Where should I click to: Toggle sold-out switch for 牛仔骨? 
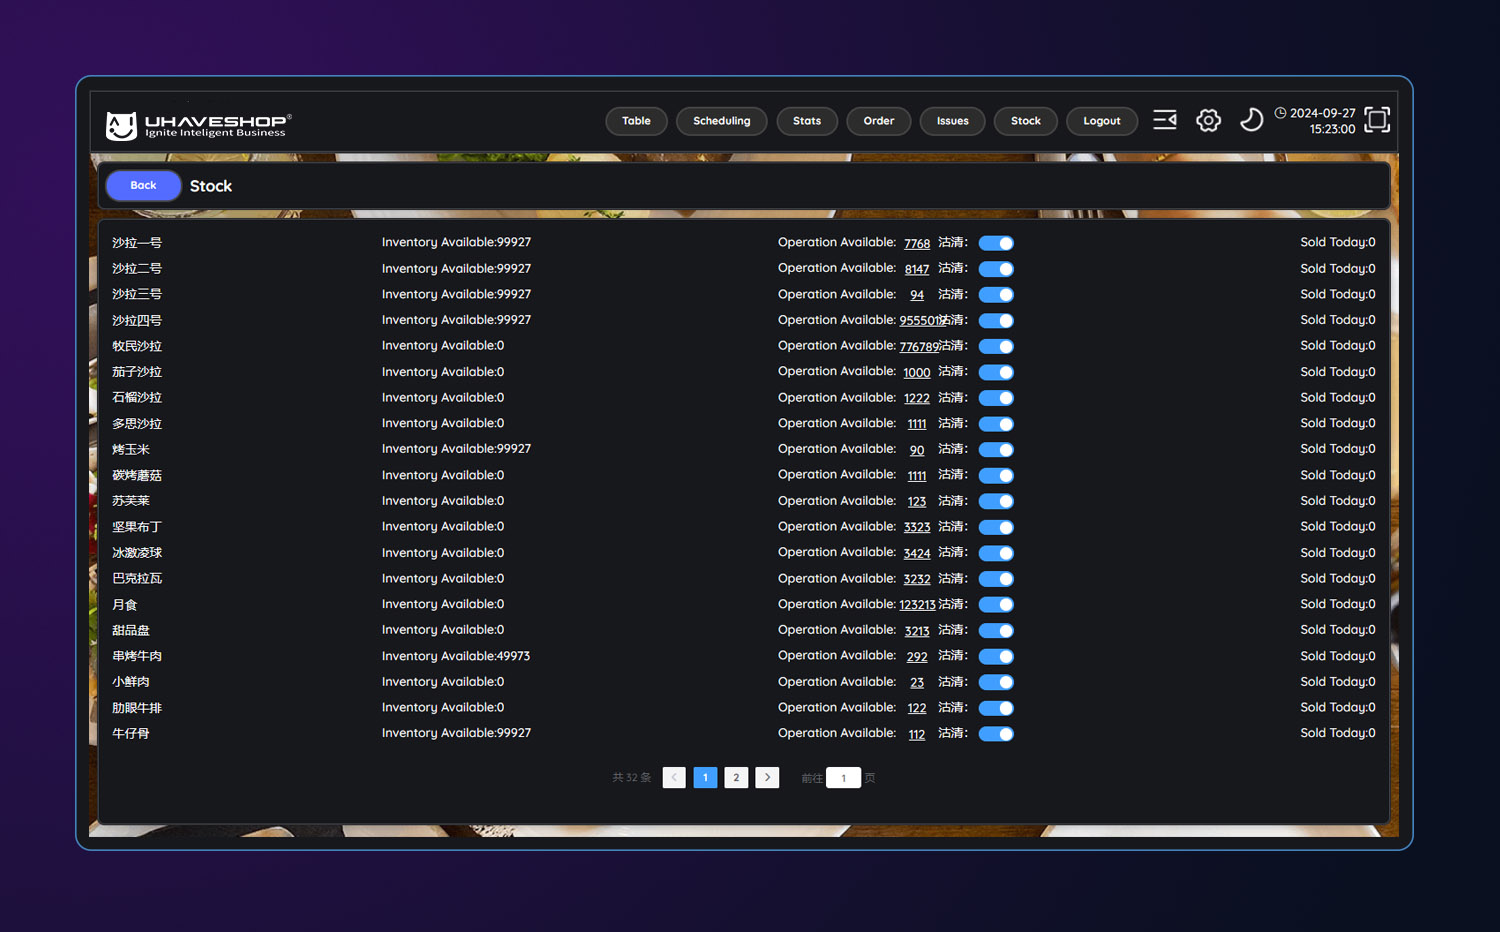996,734
